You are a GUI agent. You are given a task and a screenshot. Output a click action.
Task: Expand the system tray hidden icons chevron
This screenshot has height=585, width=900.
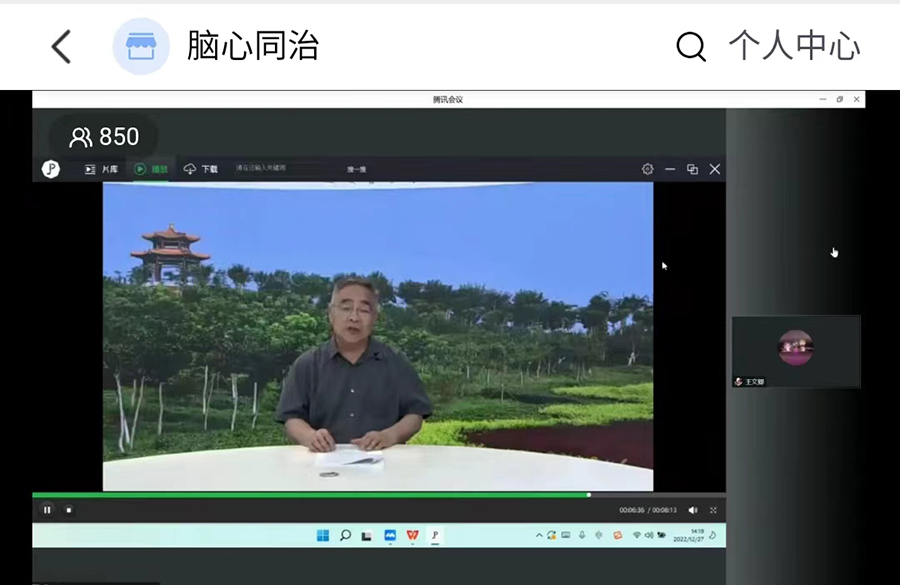(540, 535)
